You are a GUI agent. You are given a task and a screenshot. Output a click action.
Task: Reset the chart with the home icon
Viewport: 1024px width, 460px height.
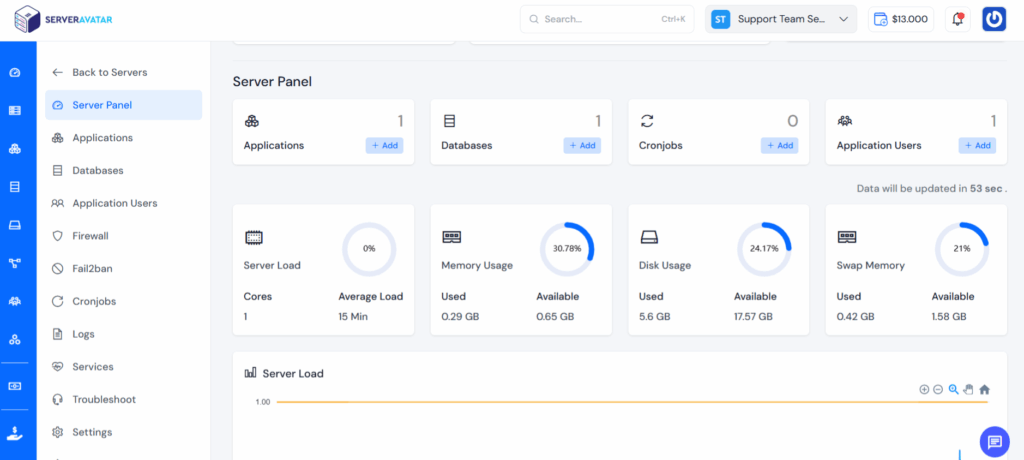point(984,389)
